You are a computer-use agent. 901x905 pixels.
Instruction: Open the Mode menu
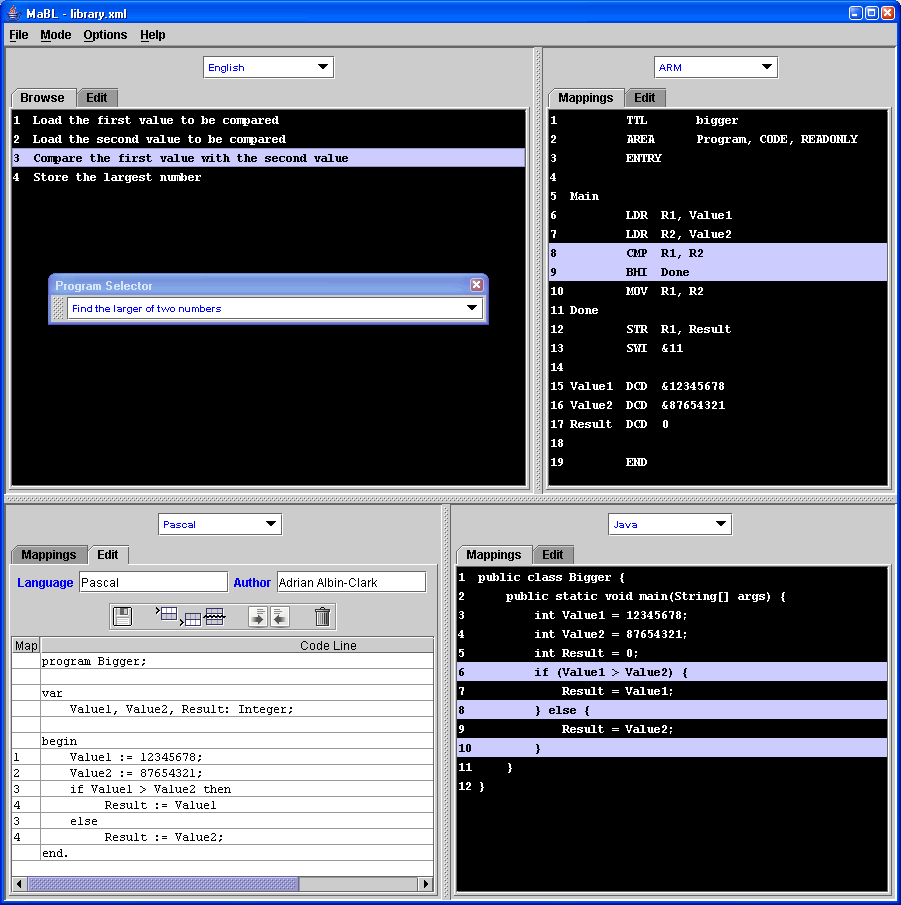coord(56,35)
